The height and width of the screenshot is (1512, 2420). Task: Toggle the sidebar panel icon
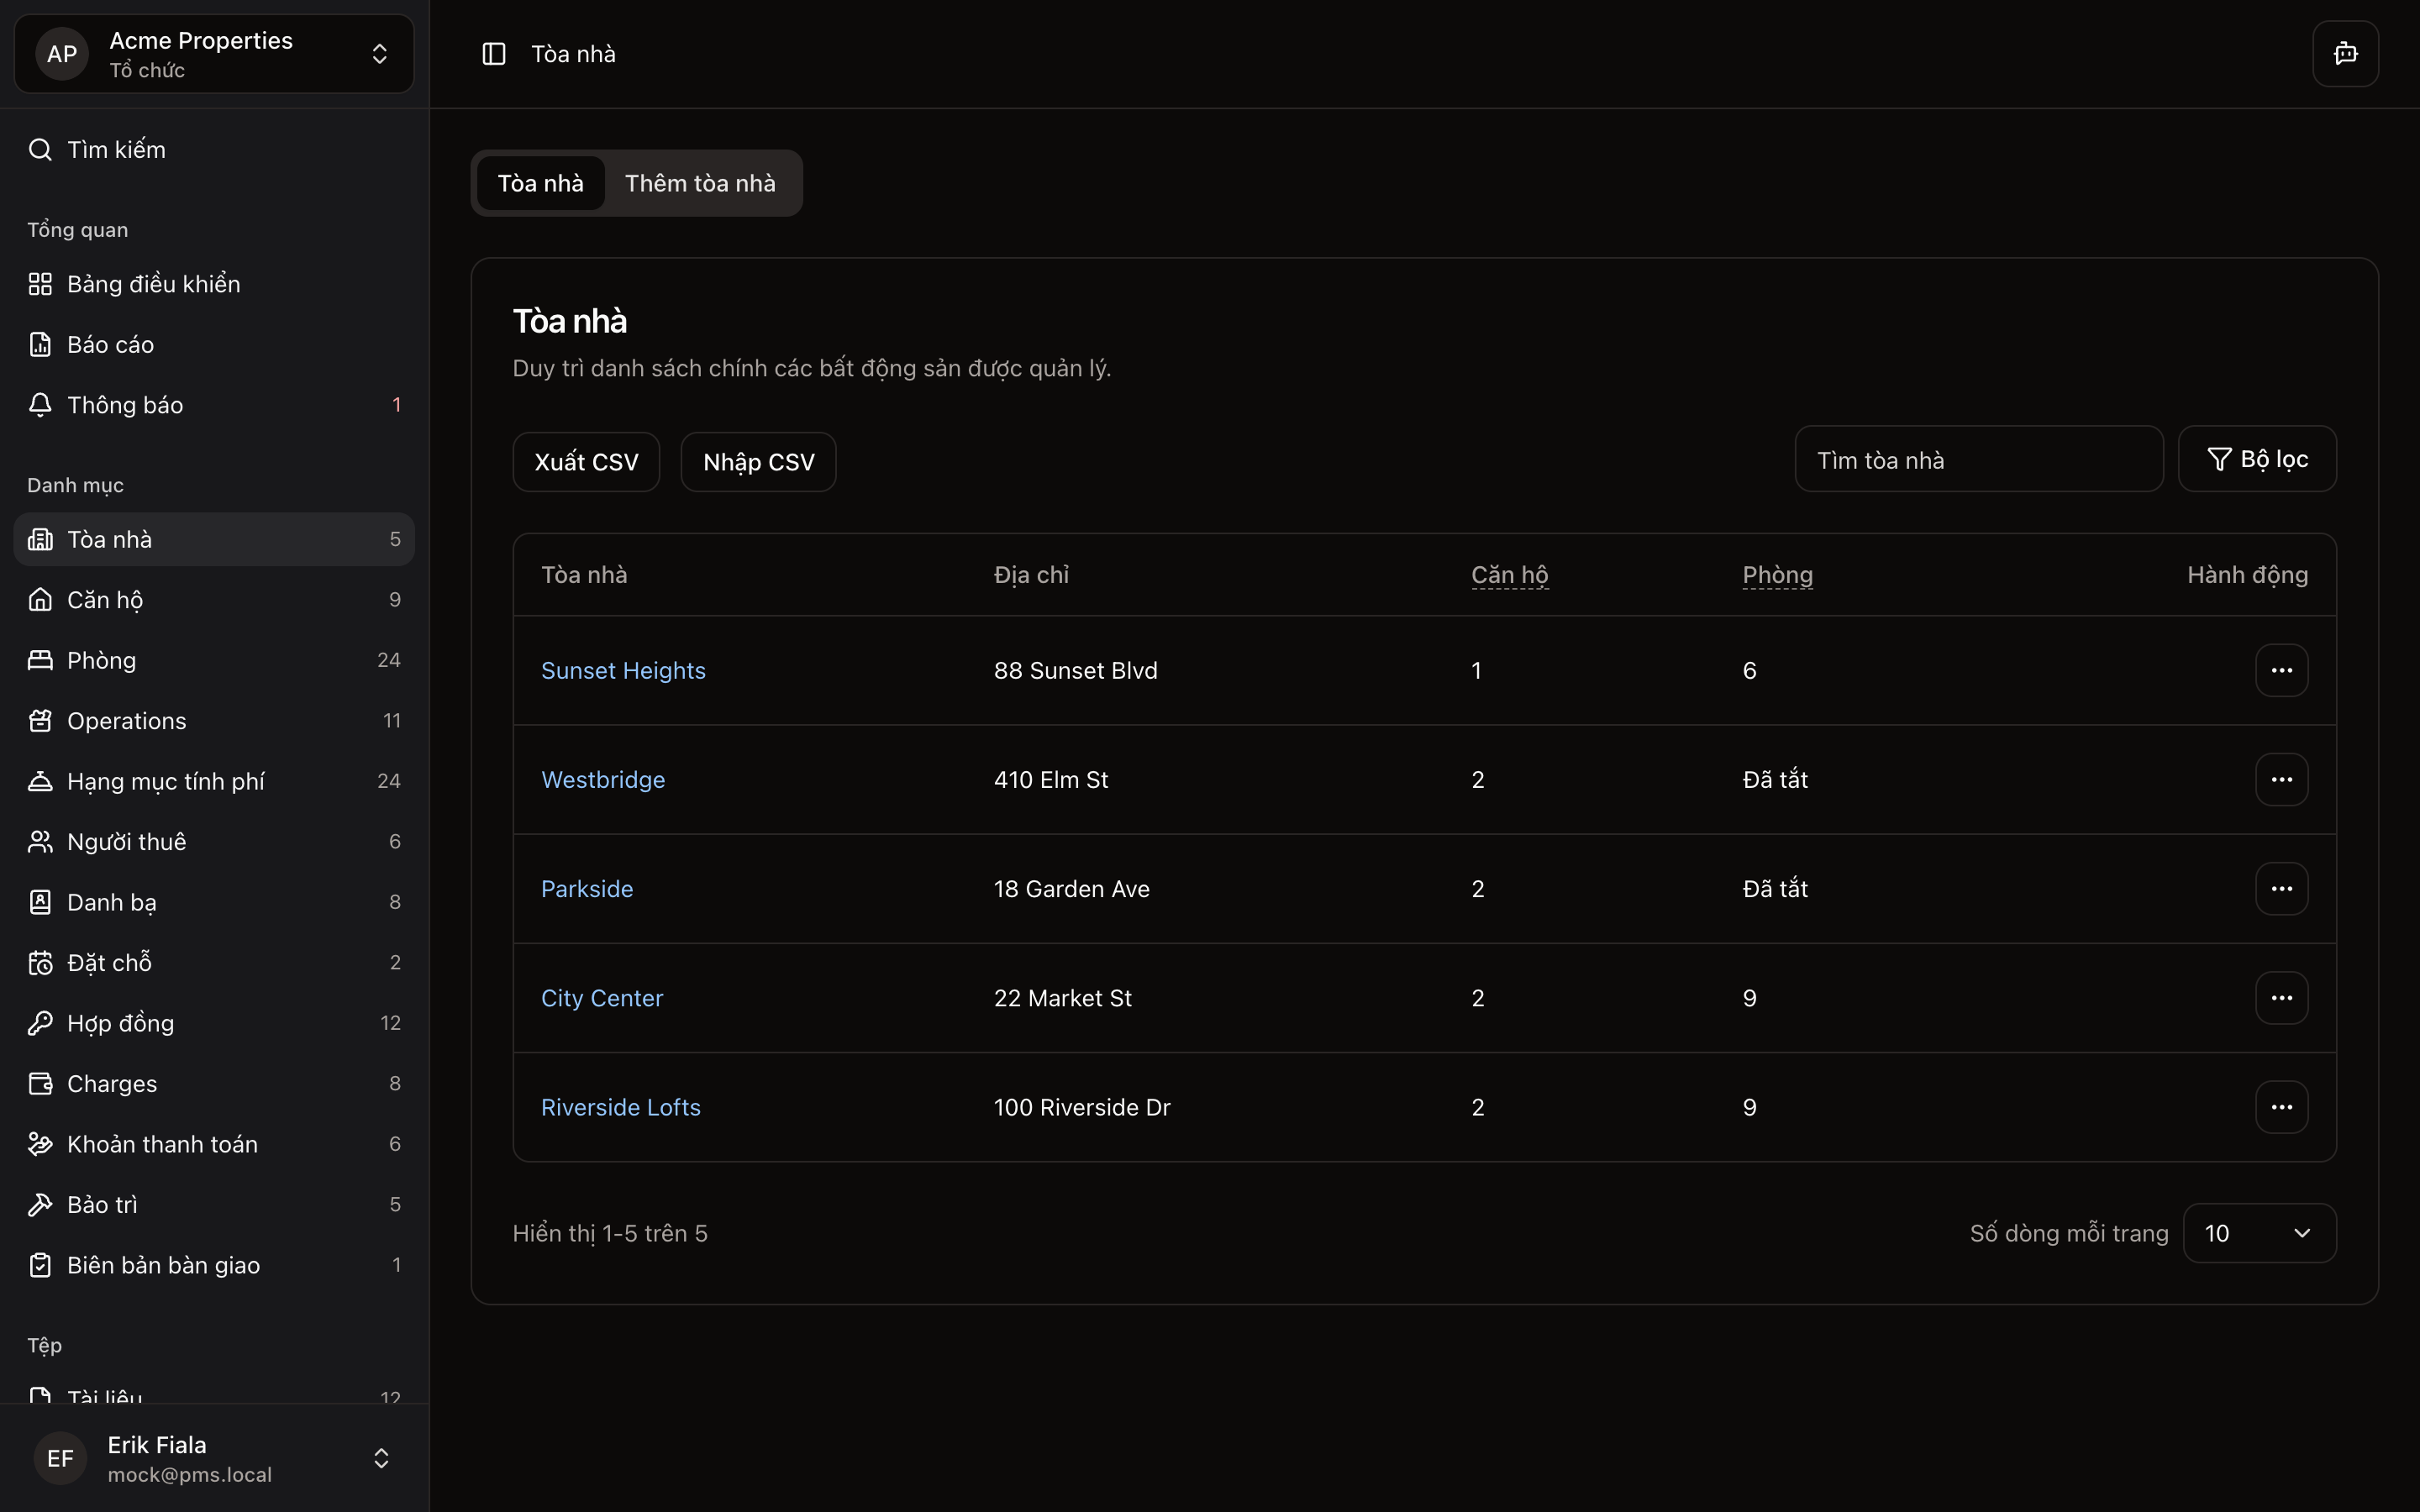(x=494, y=54)
